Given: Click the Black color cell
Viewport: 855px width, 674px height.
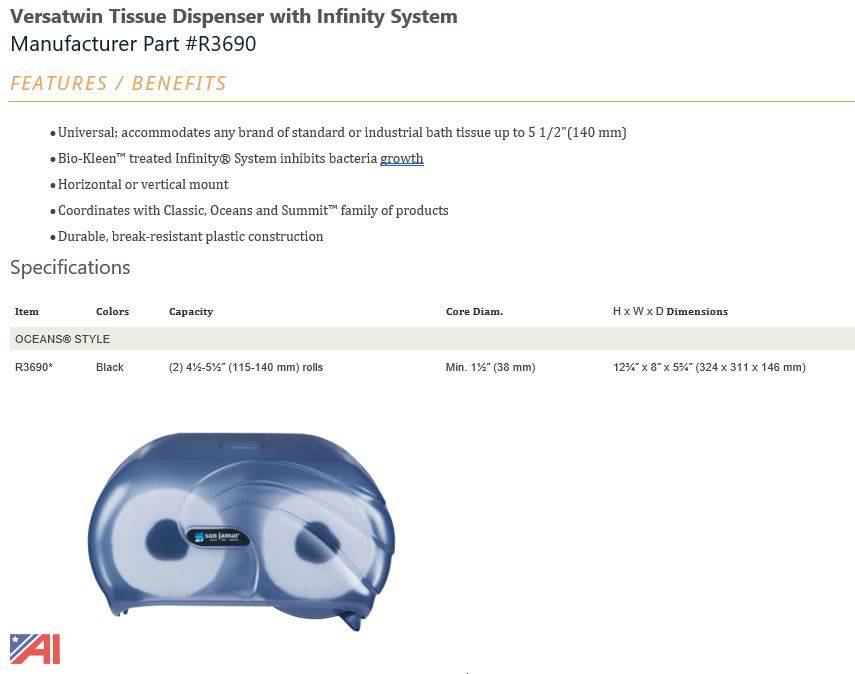Looking at the screenshot, I should click(110, 367).
